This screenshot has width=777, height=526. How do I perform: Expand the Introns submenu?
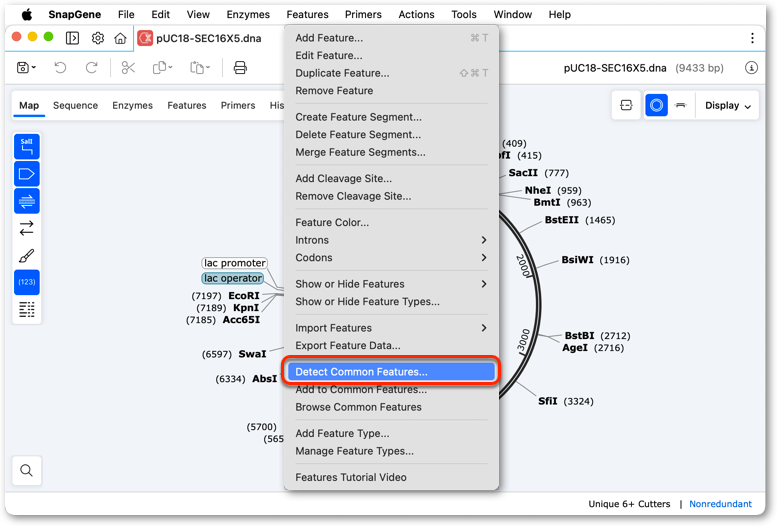[391, 240]
